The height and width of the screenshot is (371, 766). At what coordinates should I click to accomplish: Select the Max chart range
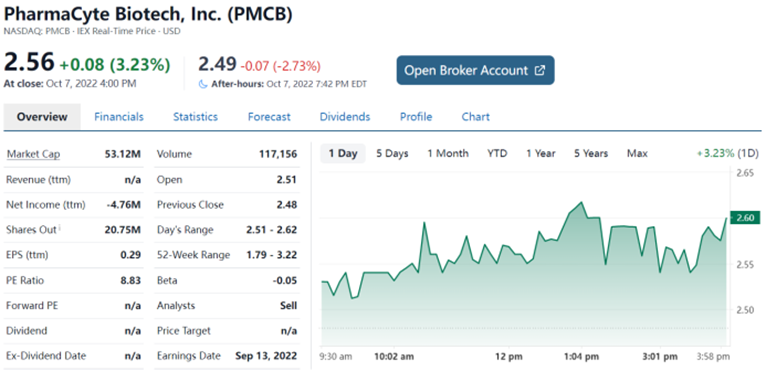pos(638,153)
